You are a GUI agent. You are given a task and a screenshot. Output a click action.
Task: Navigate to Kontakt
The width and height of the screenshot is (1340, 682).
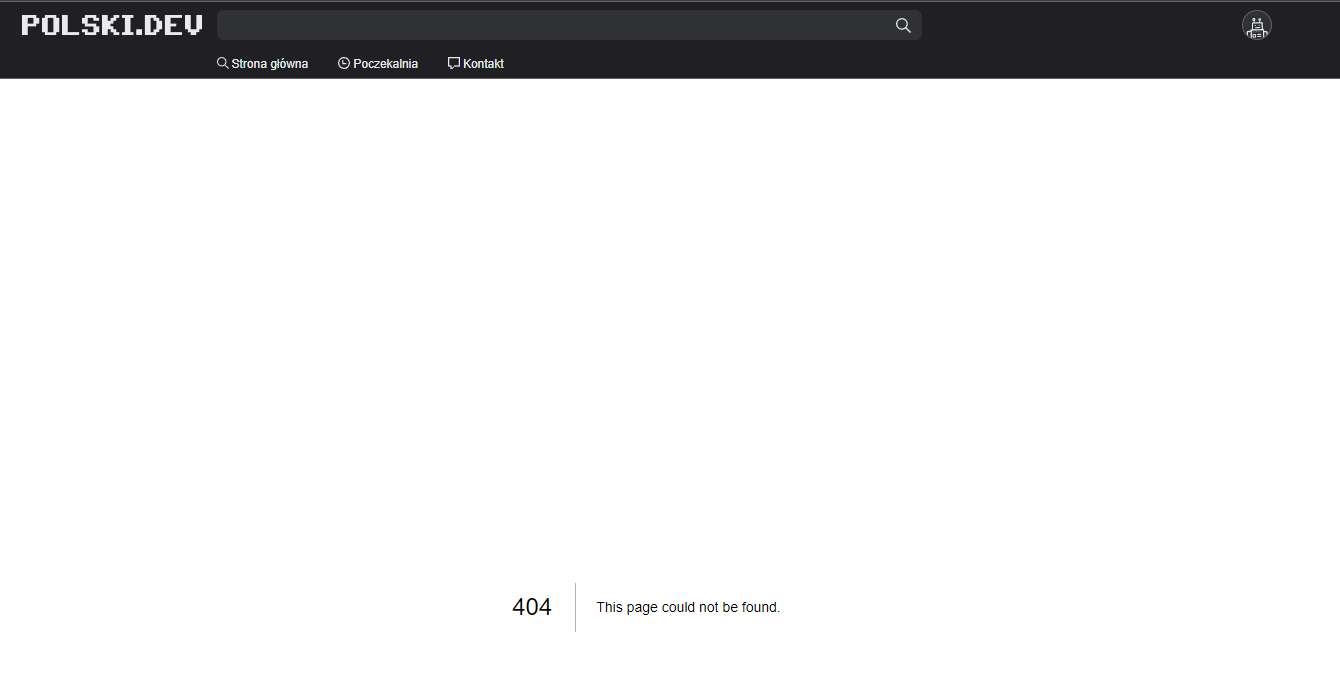click(x=482, y=63)
